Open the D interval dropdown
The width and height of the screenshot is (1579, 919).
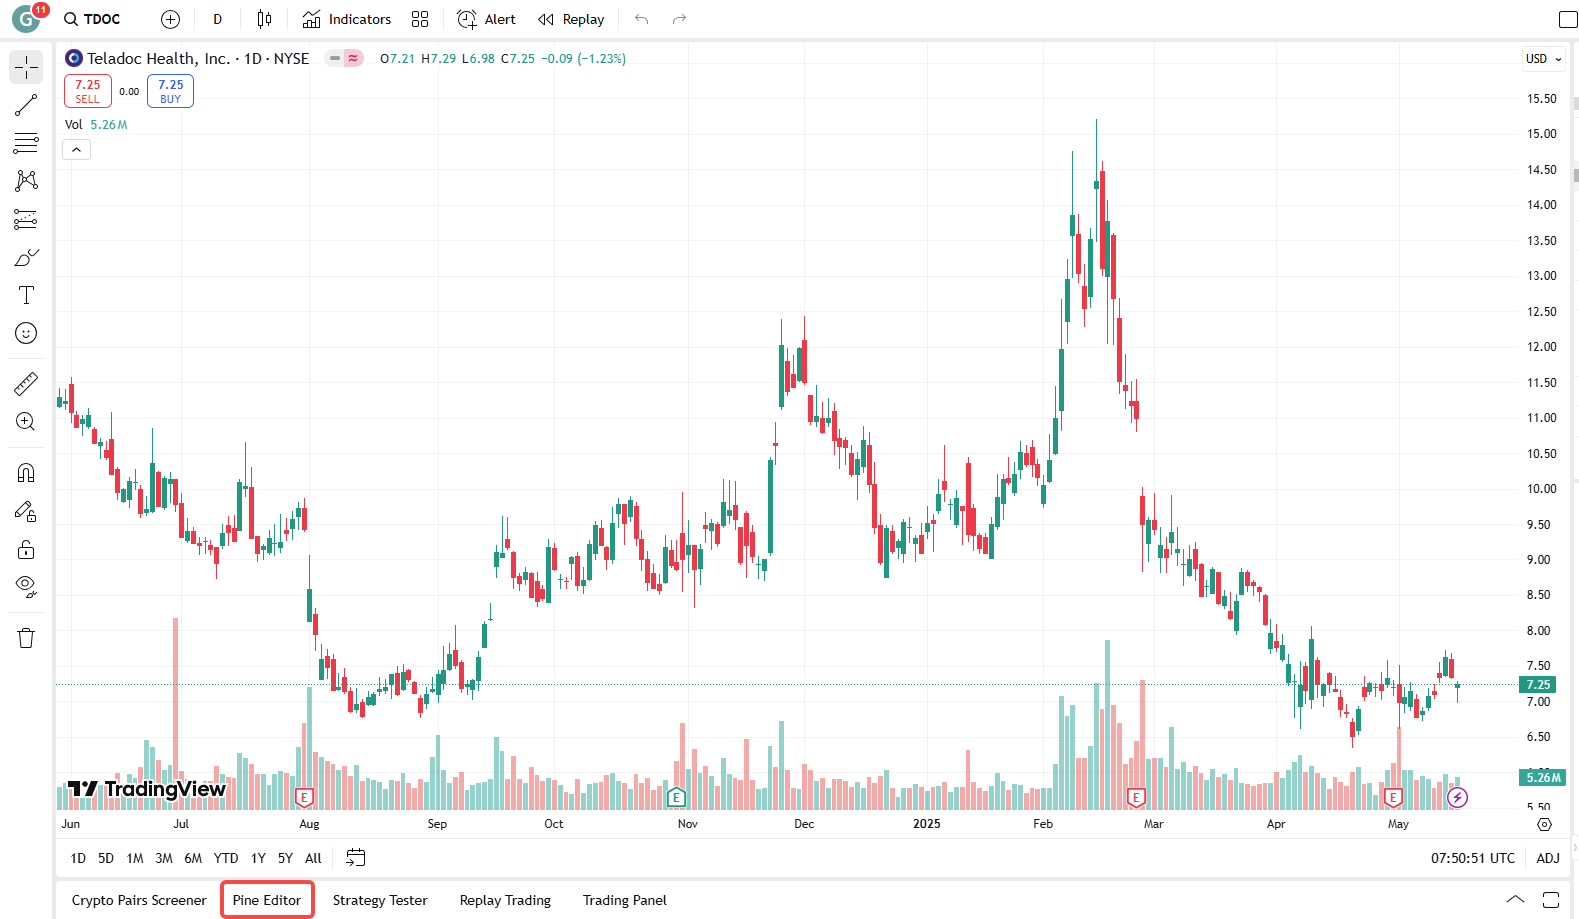tap(217, 19)
